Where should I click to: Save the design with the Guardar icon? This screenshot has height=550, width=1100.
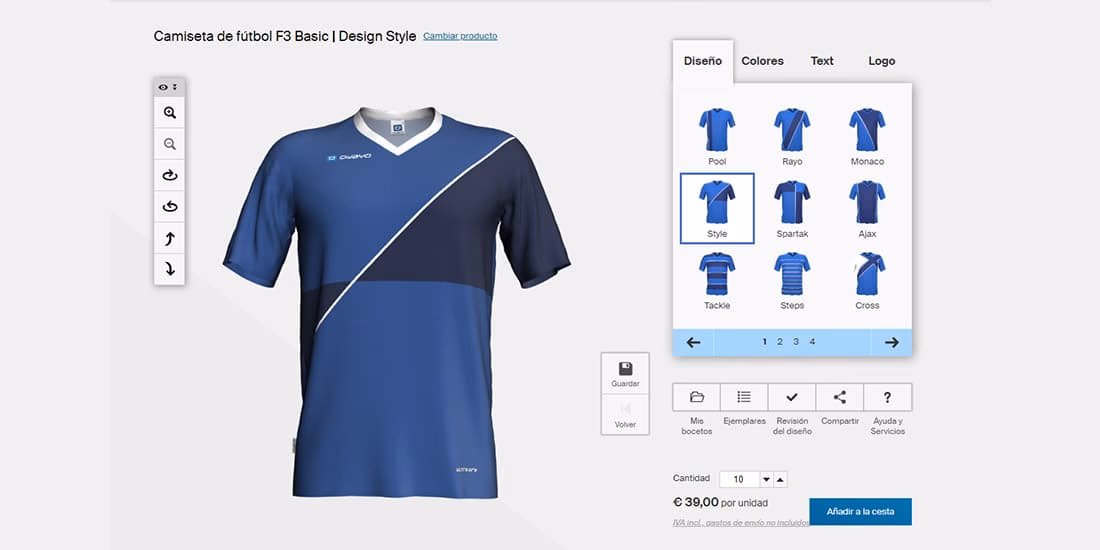(625, 369)
